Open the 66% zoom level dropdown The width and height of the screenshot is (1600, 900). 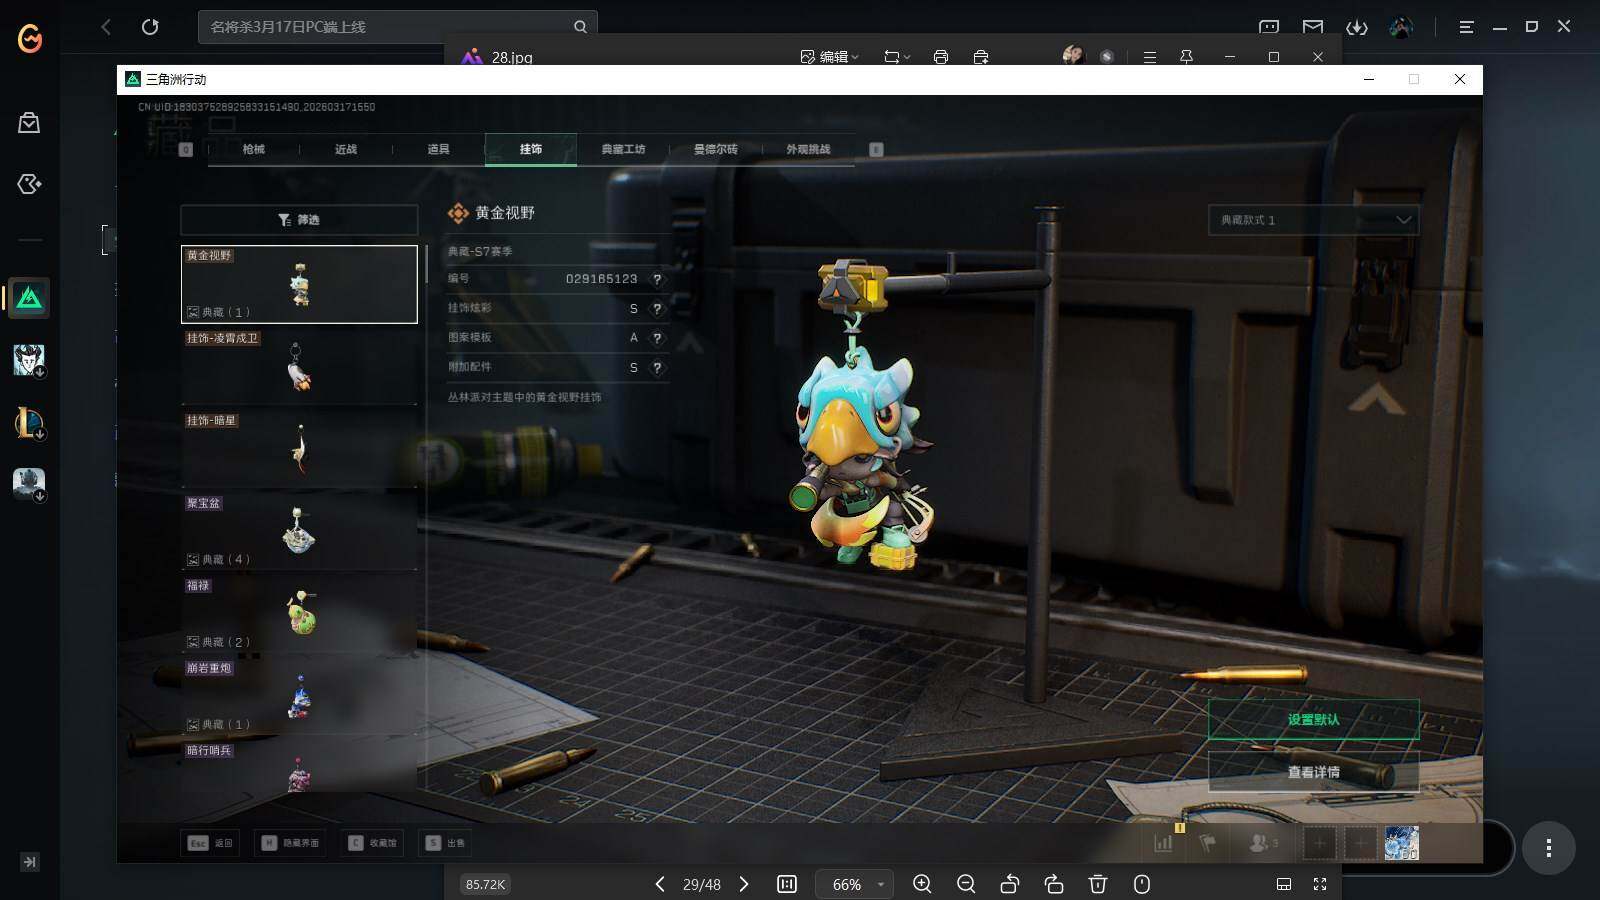[852, 884]
